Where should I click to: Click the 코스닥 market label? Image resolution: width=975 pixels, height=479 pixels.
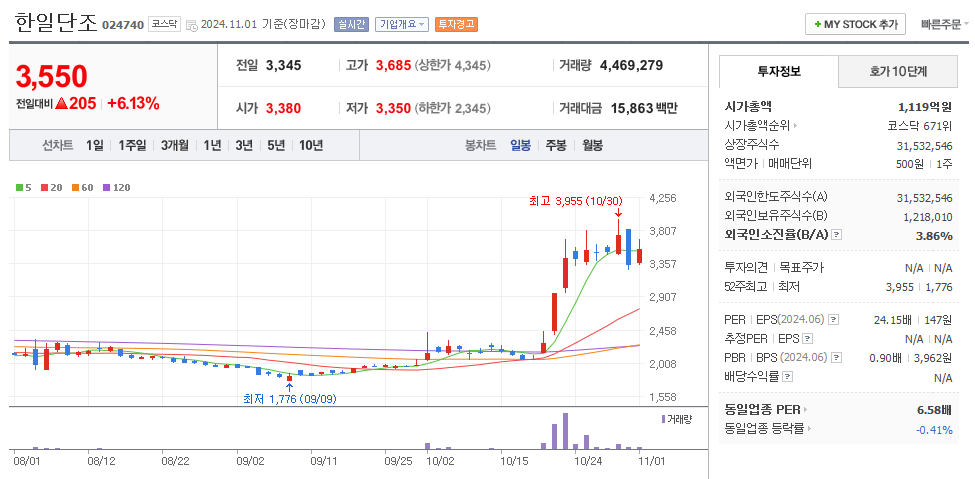[165, 25]
